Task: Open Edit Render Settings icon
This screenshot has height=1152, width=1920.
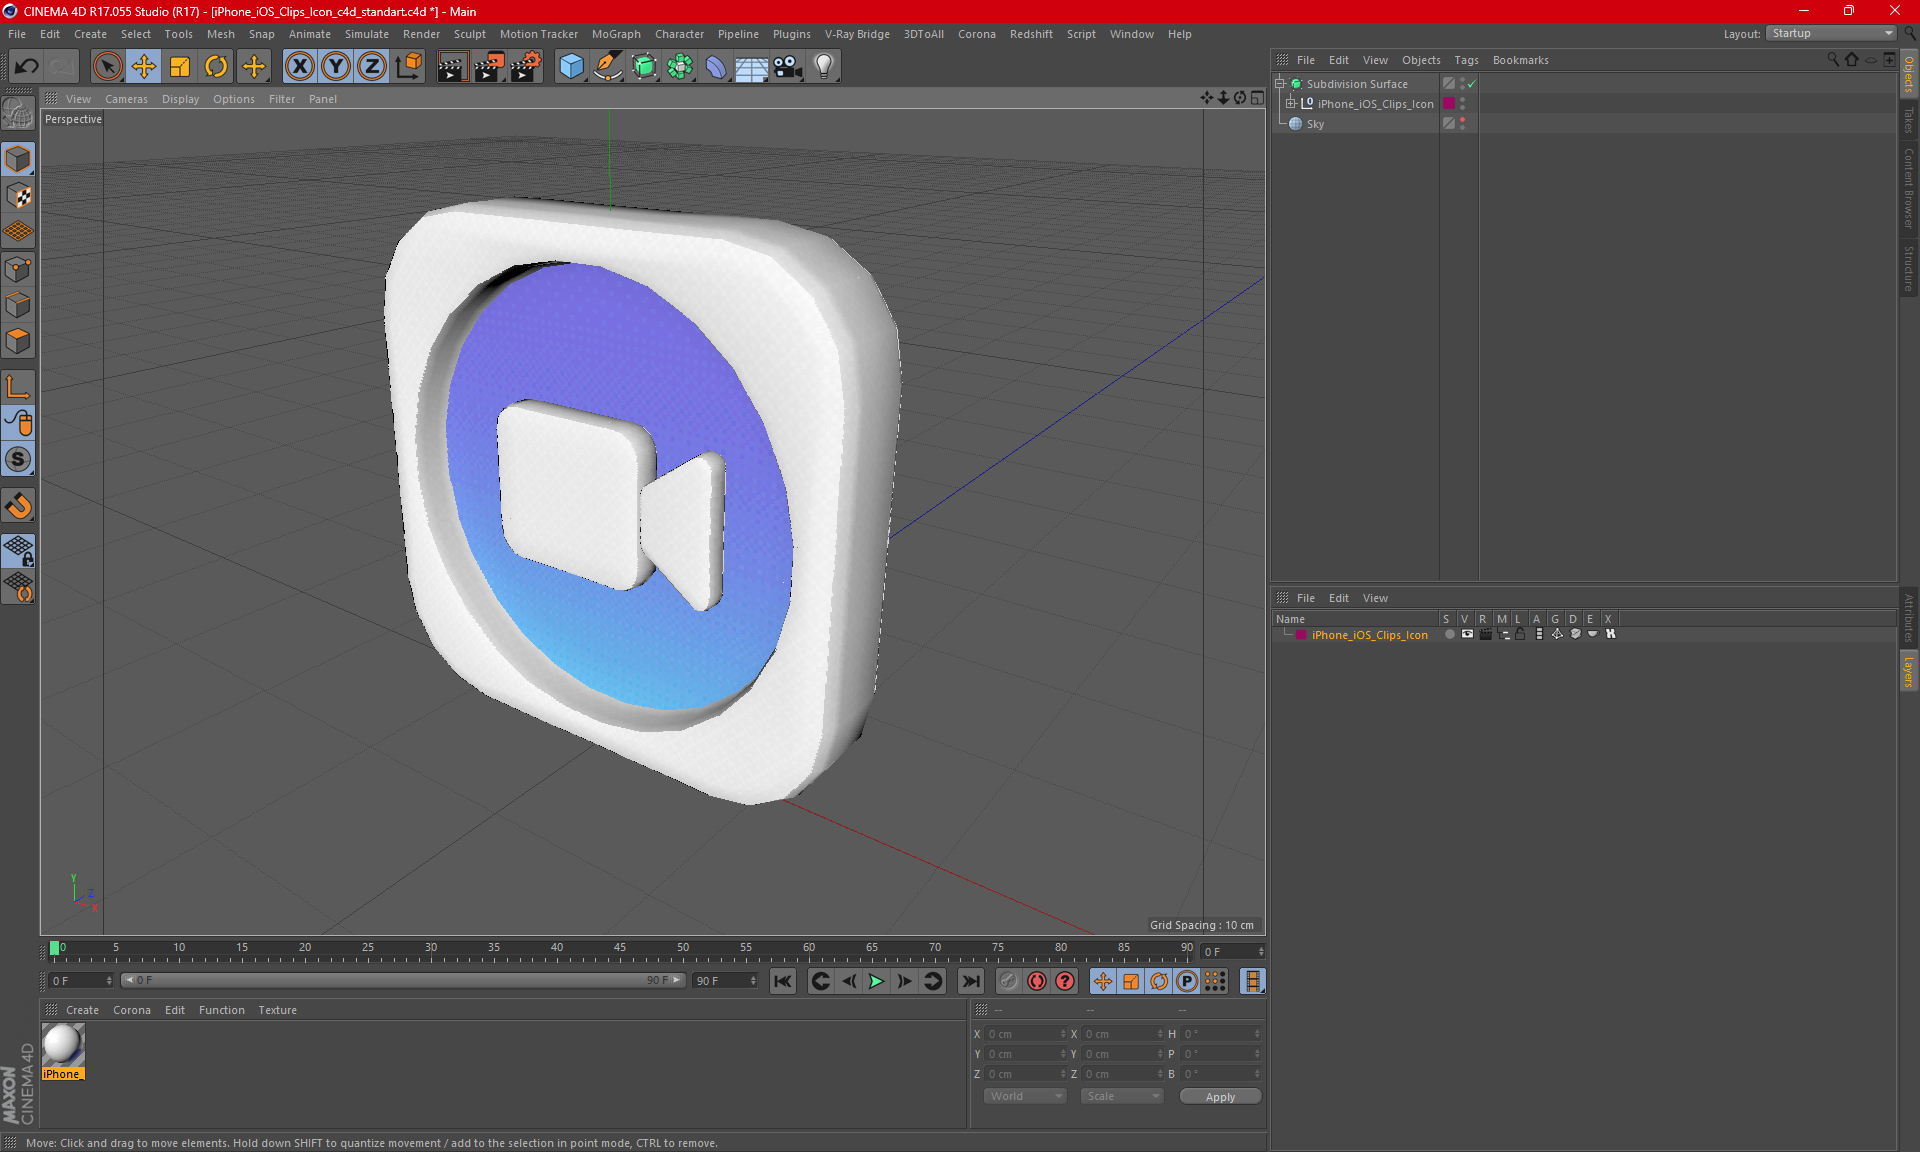Action: [x=526, y=66]
